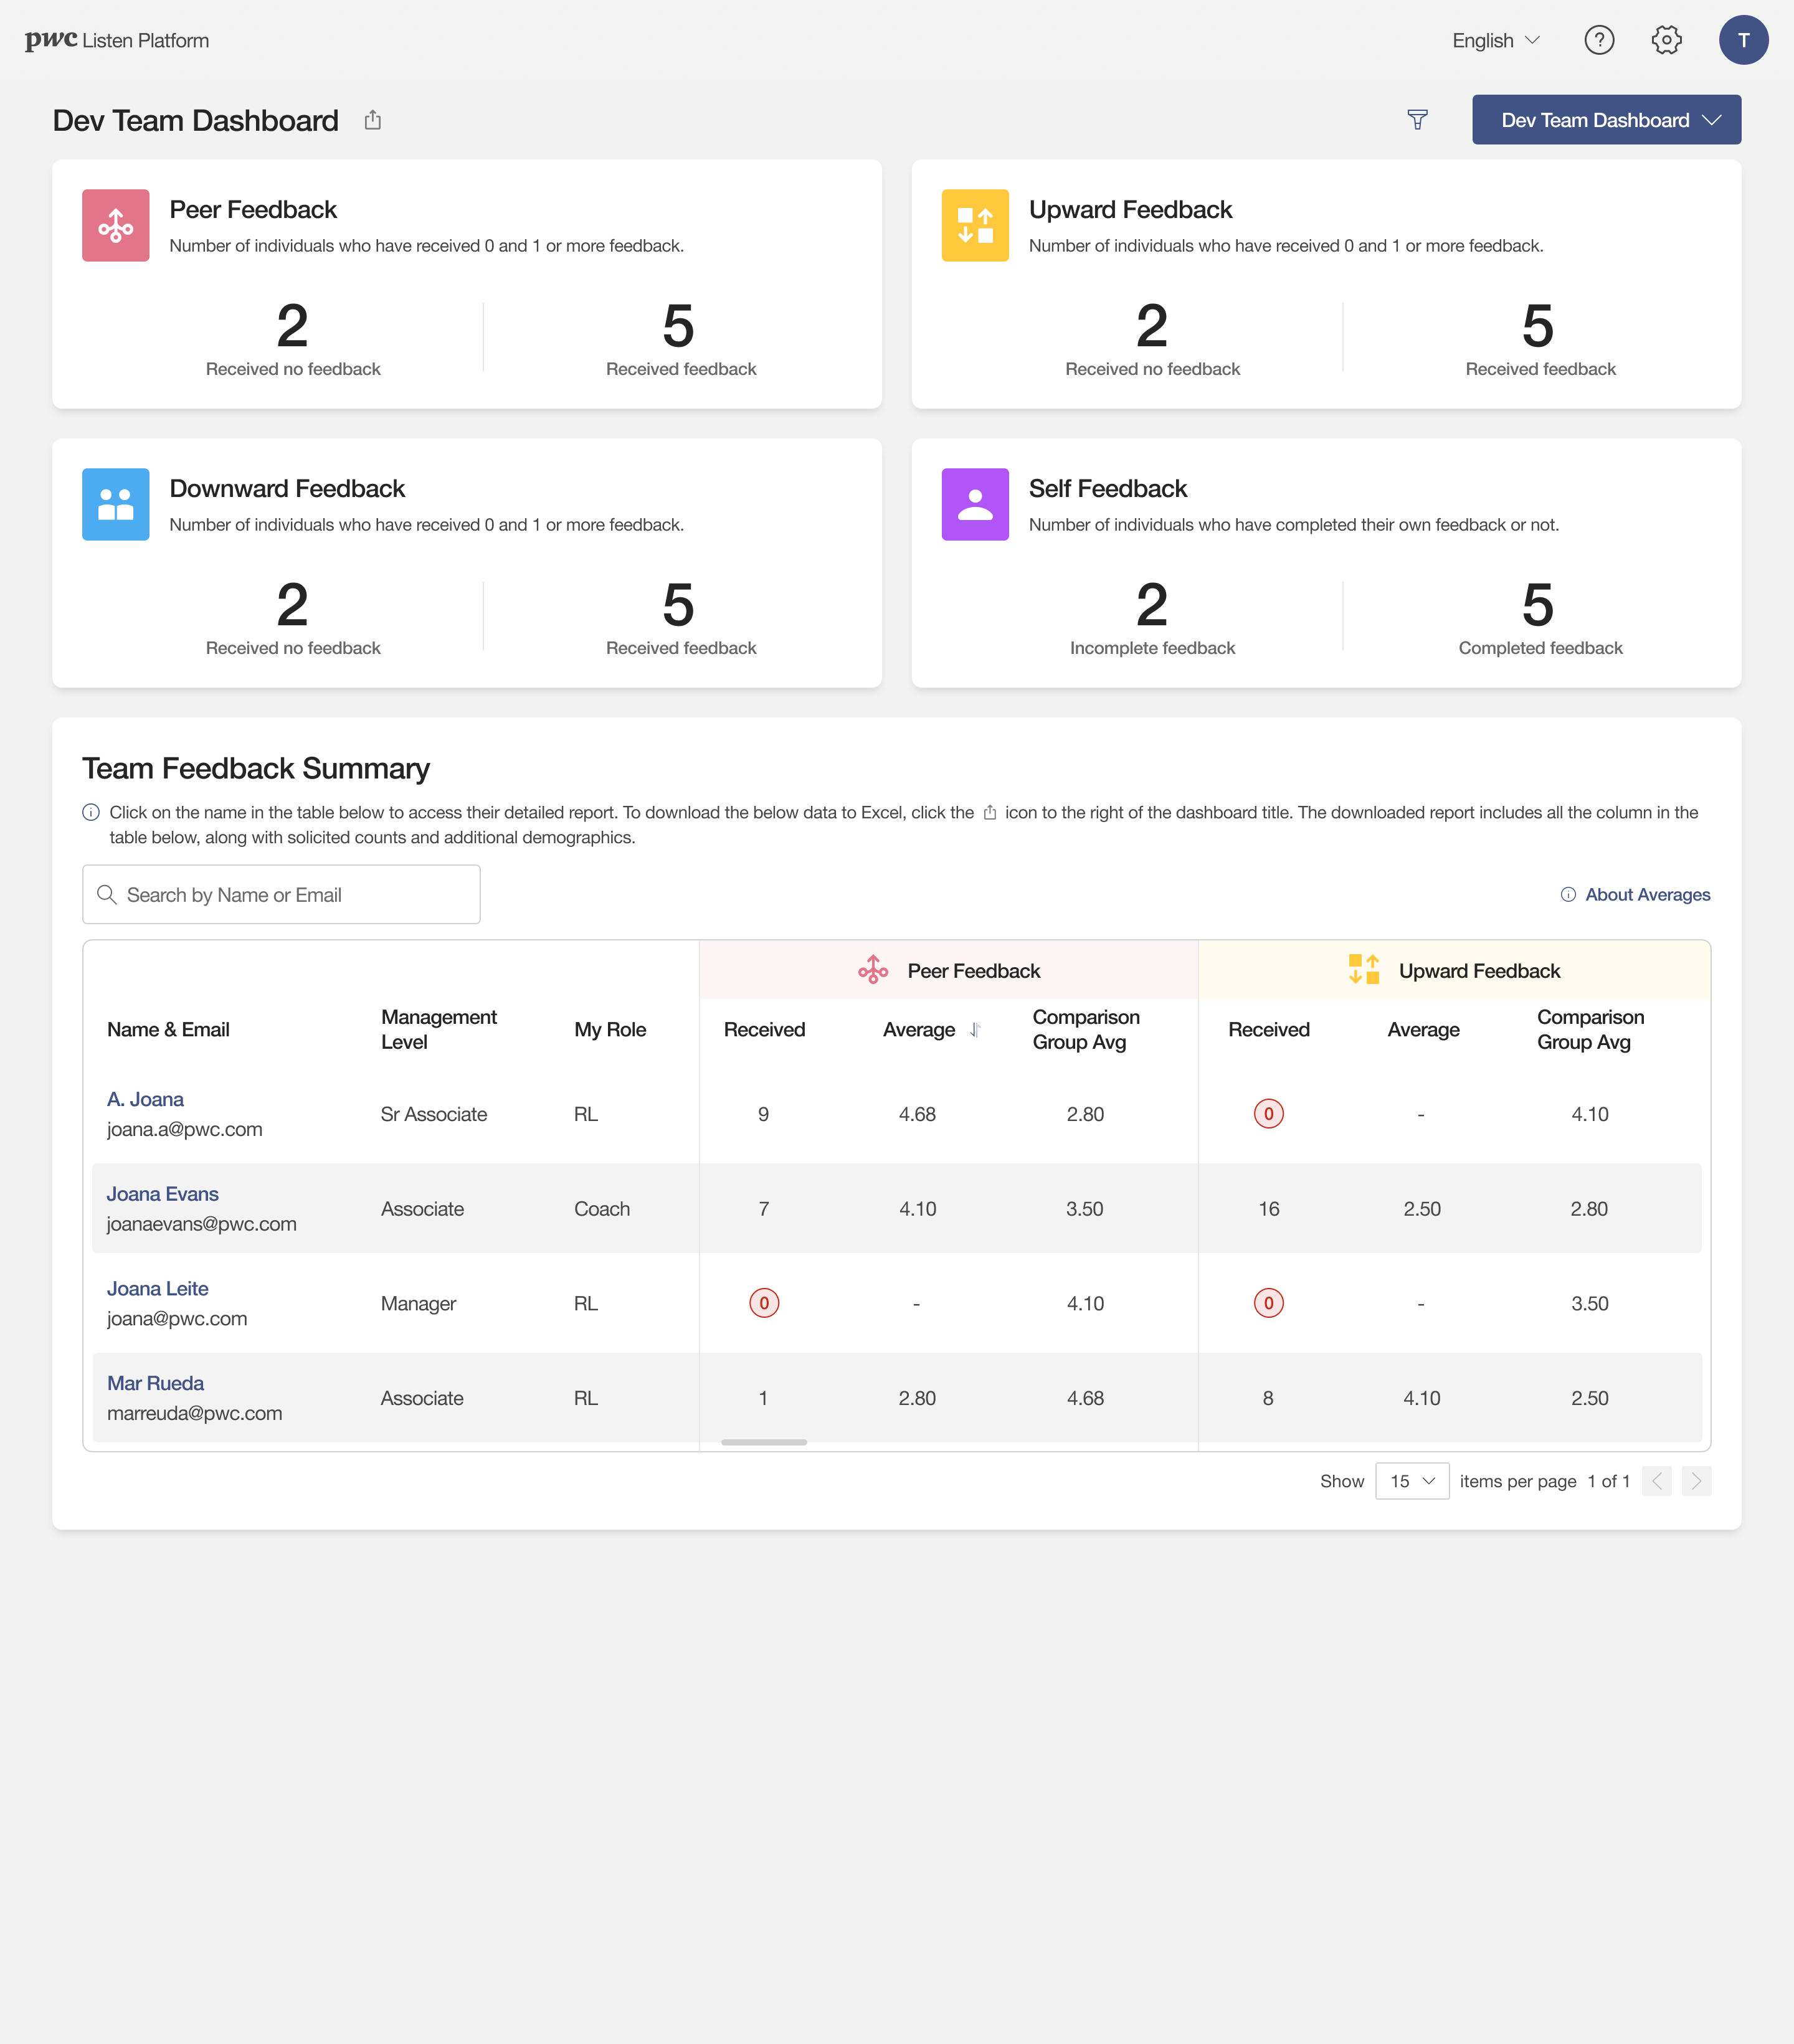Click Manager level in Joana Leite's row
This screenshot has height=2044, width=1794.
point(418,1303)
